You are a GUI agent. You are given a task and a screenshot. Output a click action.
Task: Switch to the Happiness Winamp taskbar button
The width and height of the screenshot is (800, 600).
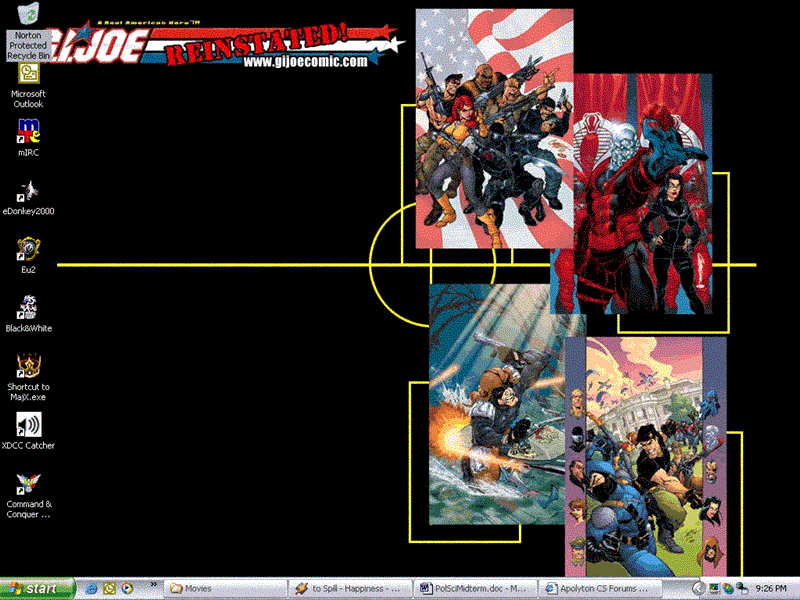point(350,588)
